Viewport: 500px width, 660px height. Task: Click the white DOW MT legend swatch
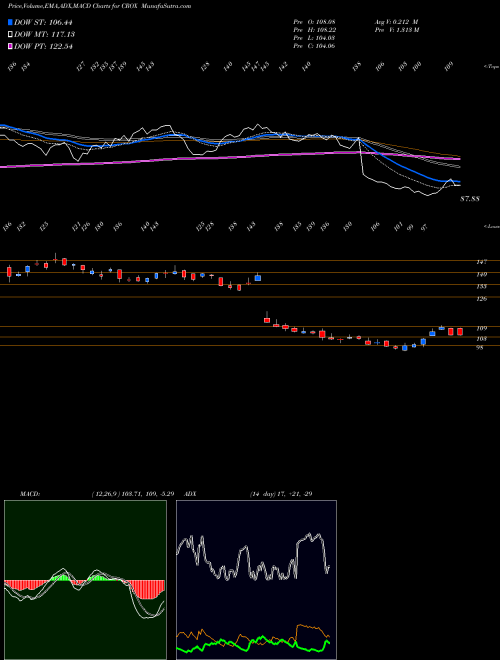point(10,34)
